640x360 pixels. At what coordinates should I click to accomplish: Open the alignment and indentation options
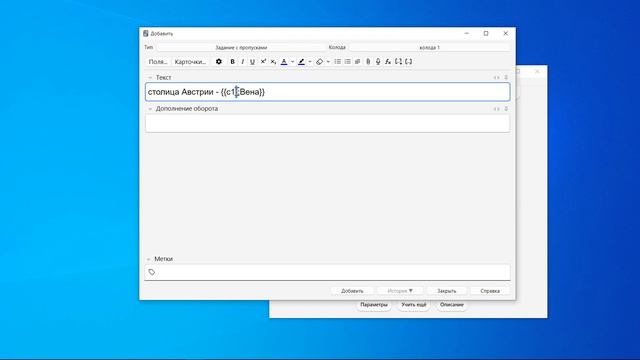tap(358, 62)
